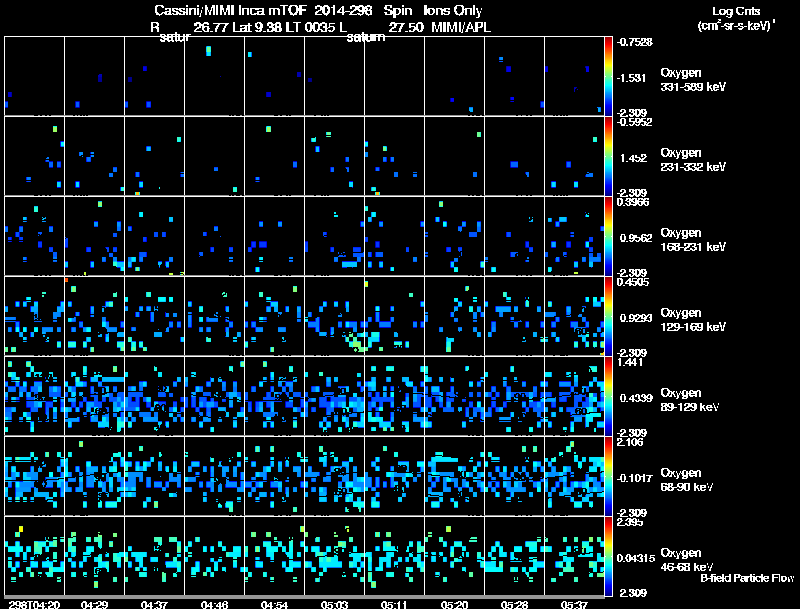800x609 pixels.
Task: Click the 'Log Cnts' colorbar heading
Action: point(736,11)
